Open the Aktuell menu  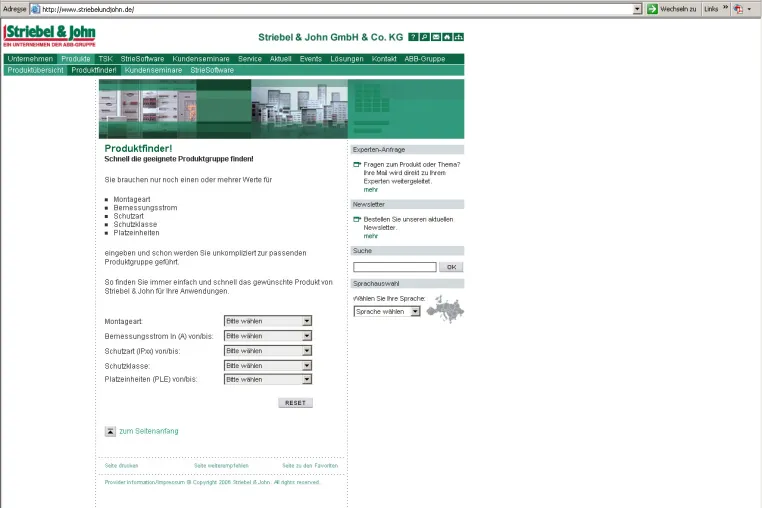pyautogui.click(x=280, y=59)
